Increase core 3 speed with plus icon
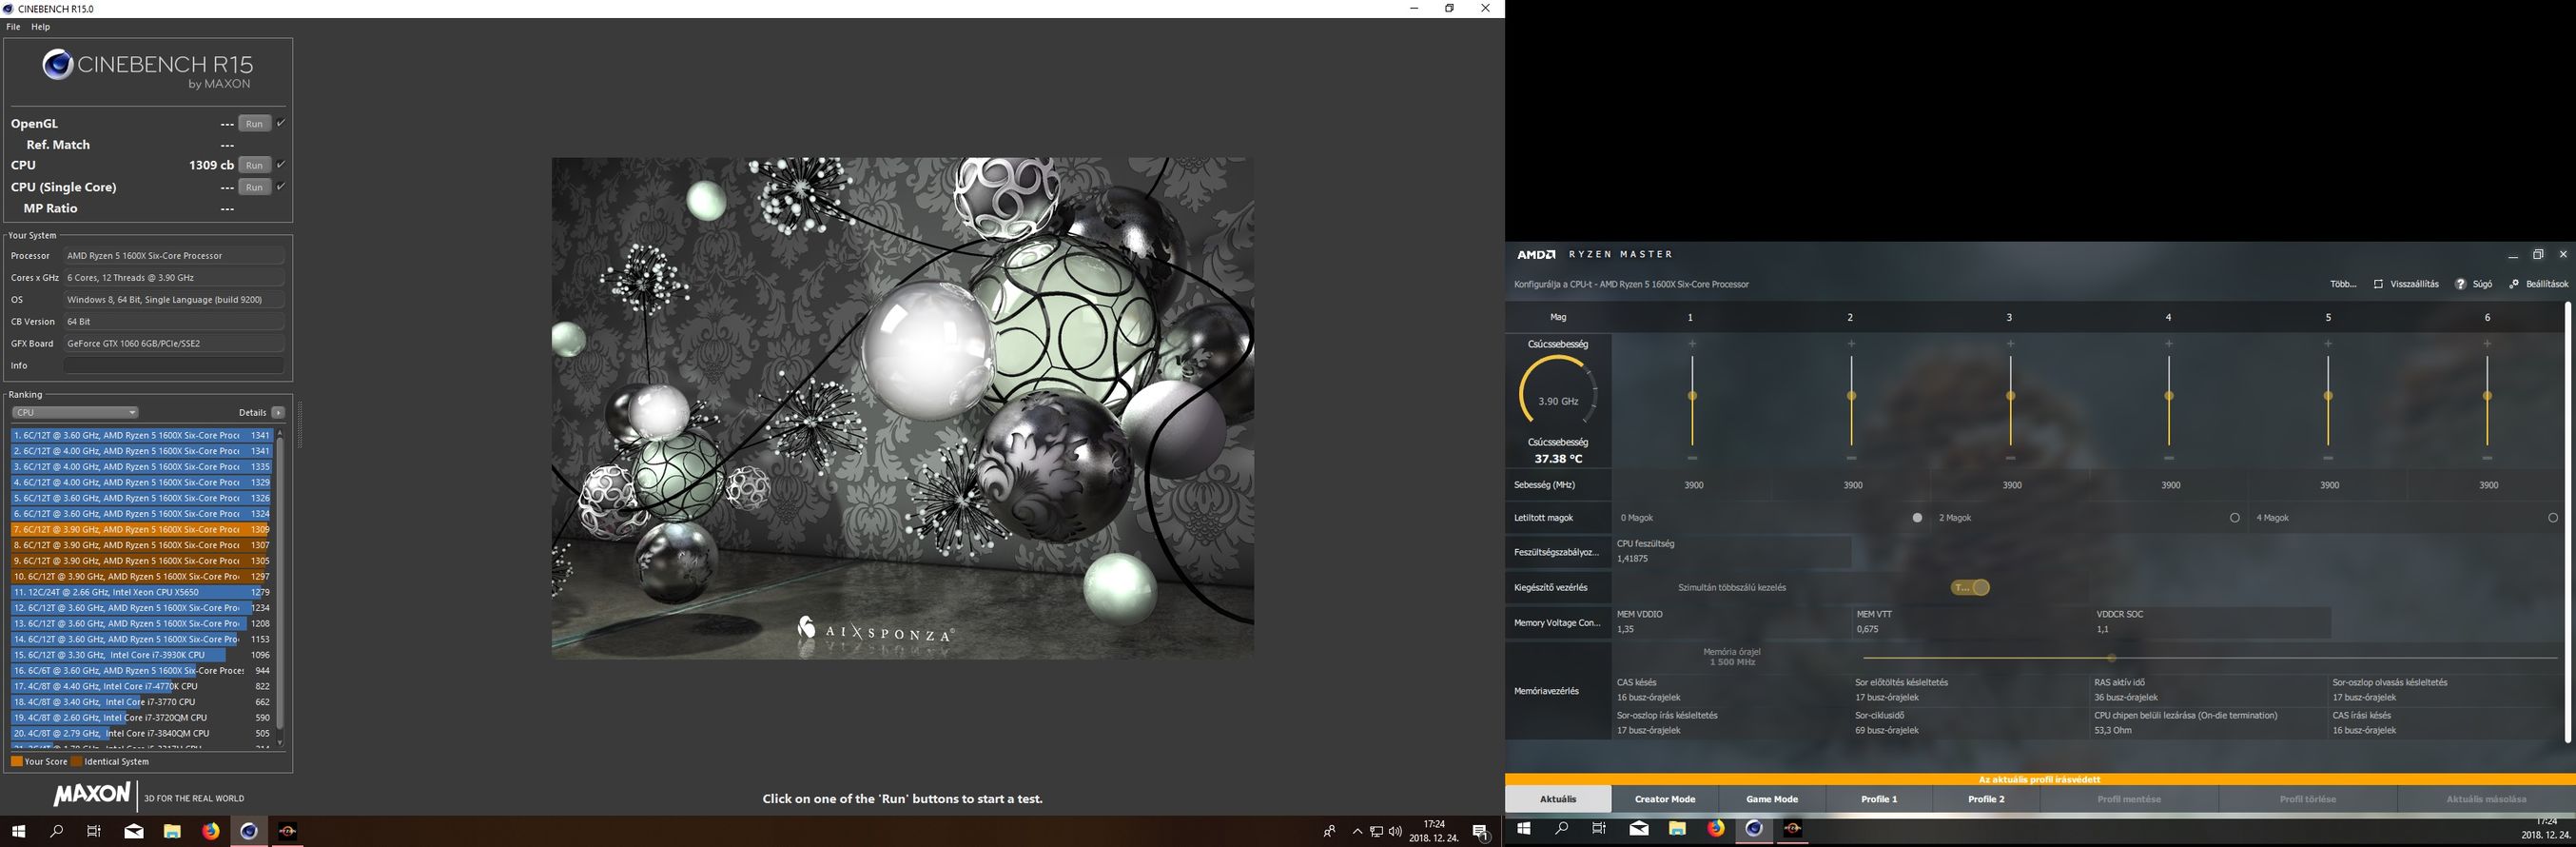 pos(2010,343)
